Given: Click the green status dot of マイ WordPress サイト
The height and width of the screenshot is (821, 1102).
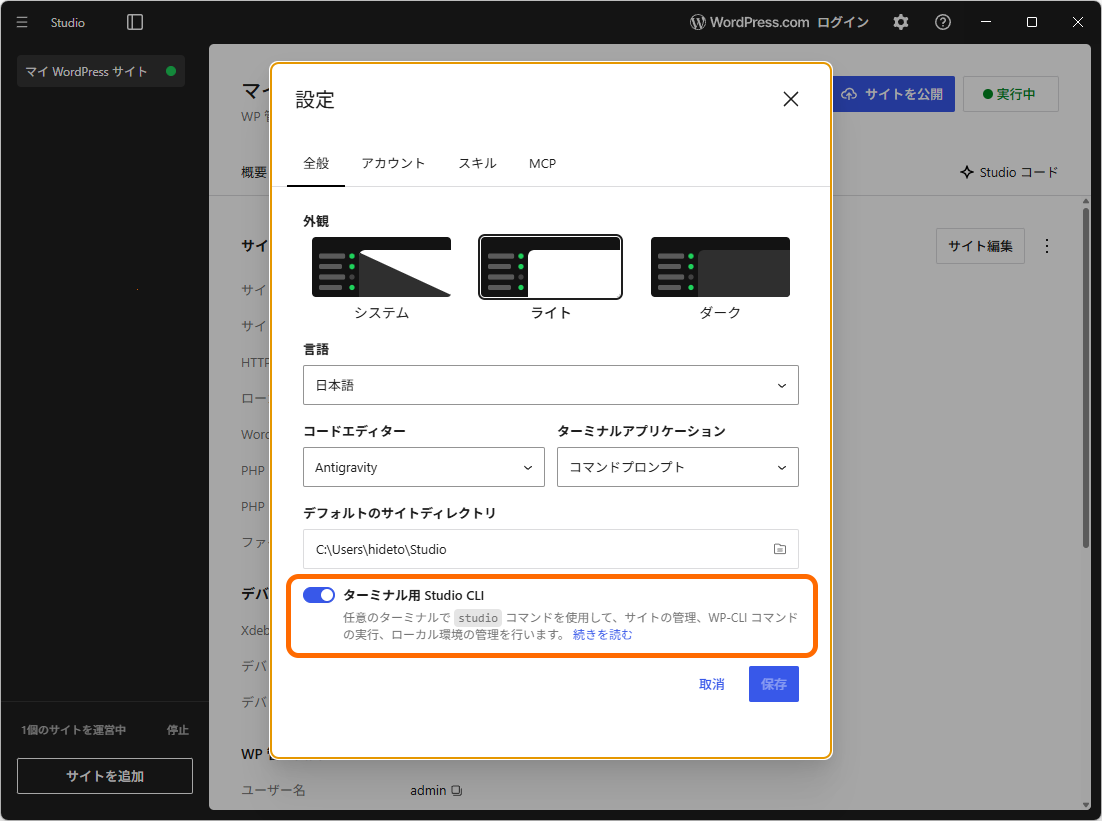Looking at the screenshot, I should [x=171, y=71].
